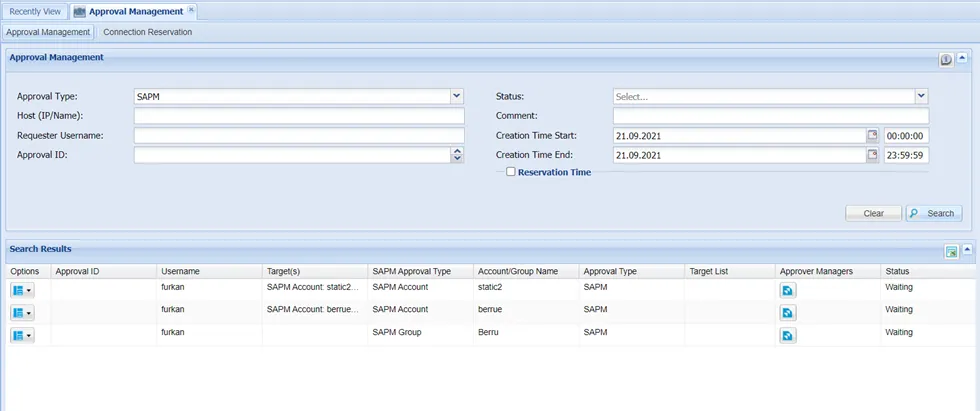This screenshot has height=411, width=980.
Task: Click the Creation Time End date field
Action: (x=739, y=155)
